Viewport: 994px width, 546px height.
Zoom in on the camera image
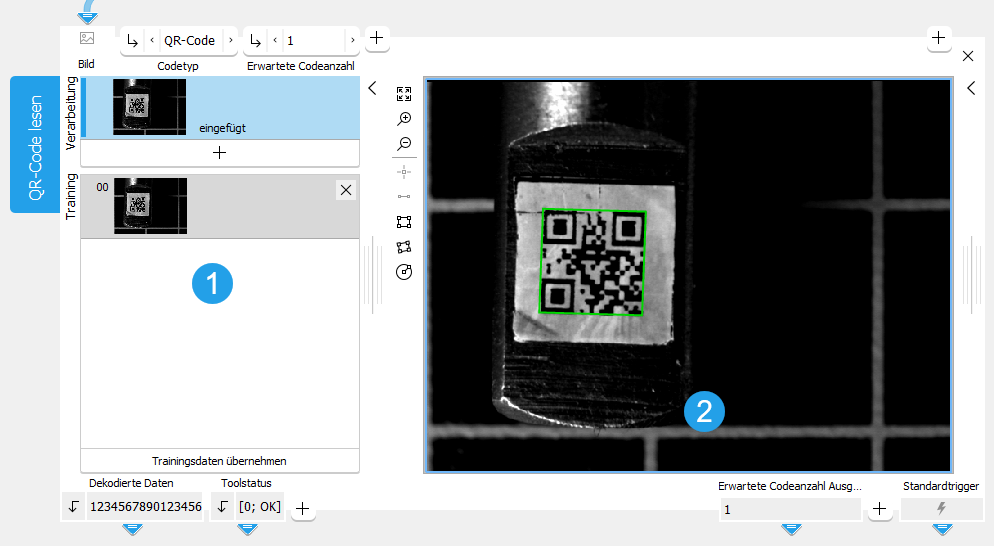404,119
